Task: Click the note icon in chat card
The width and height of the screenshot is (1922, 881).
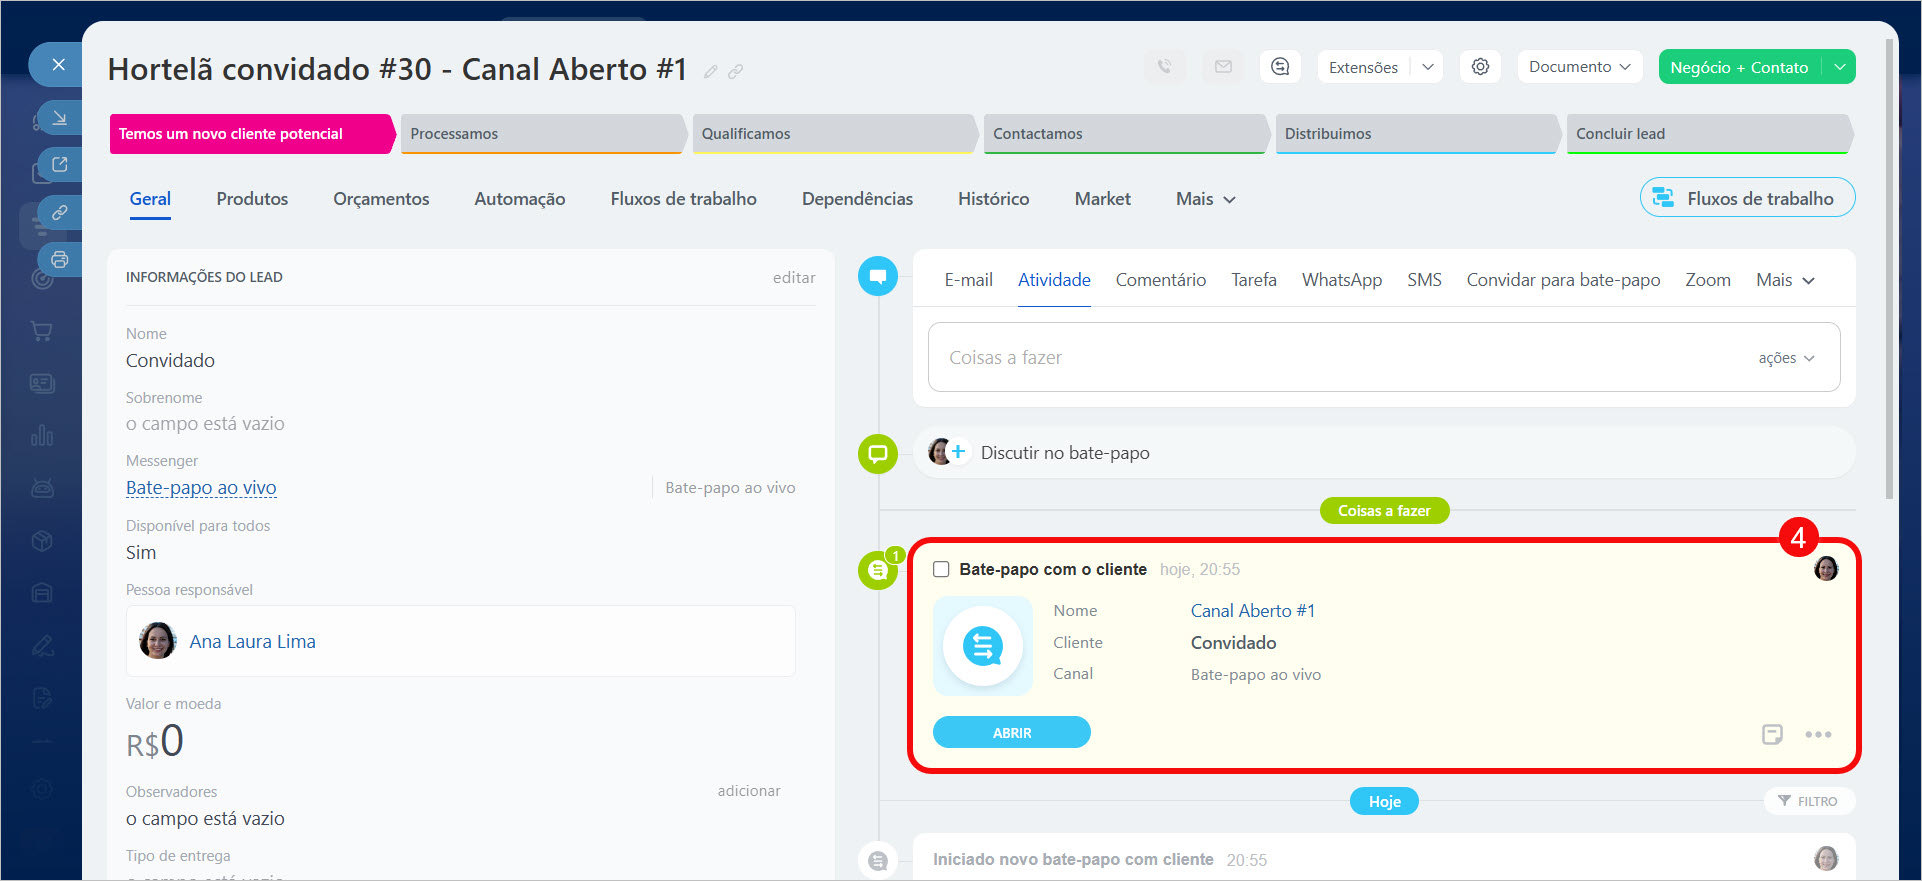Action: pyautogui.click(x=1771, y=734)
